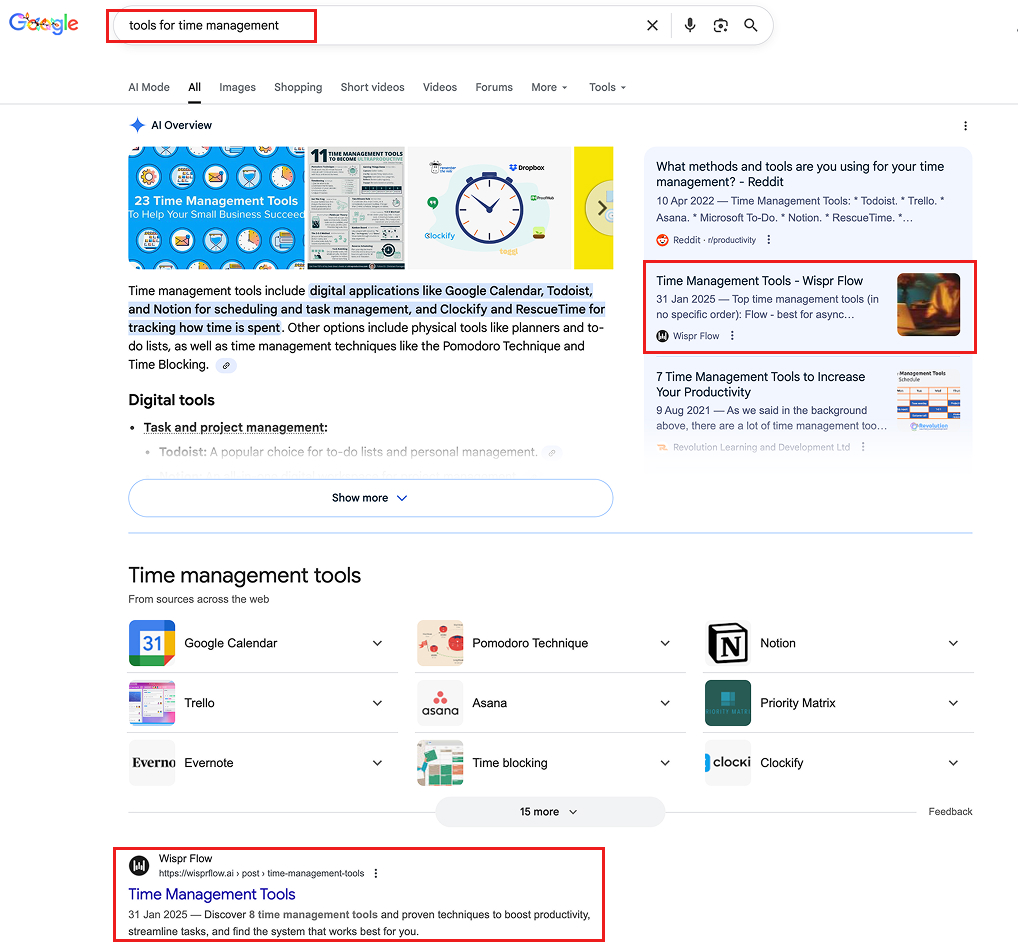Click the Reddit icon next to r/productivity
The width and height of the screenshot is (1018, 947).
(x=661, y=239)
